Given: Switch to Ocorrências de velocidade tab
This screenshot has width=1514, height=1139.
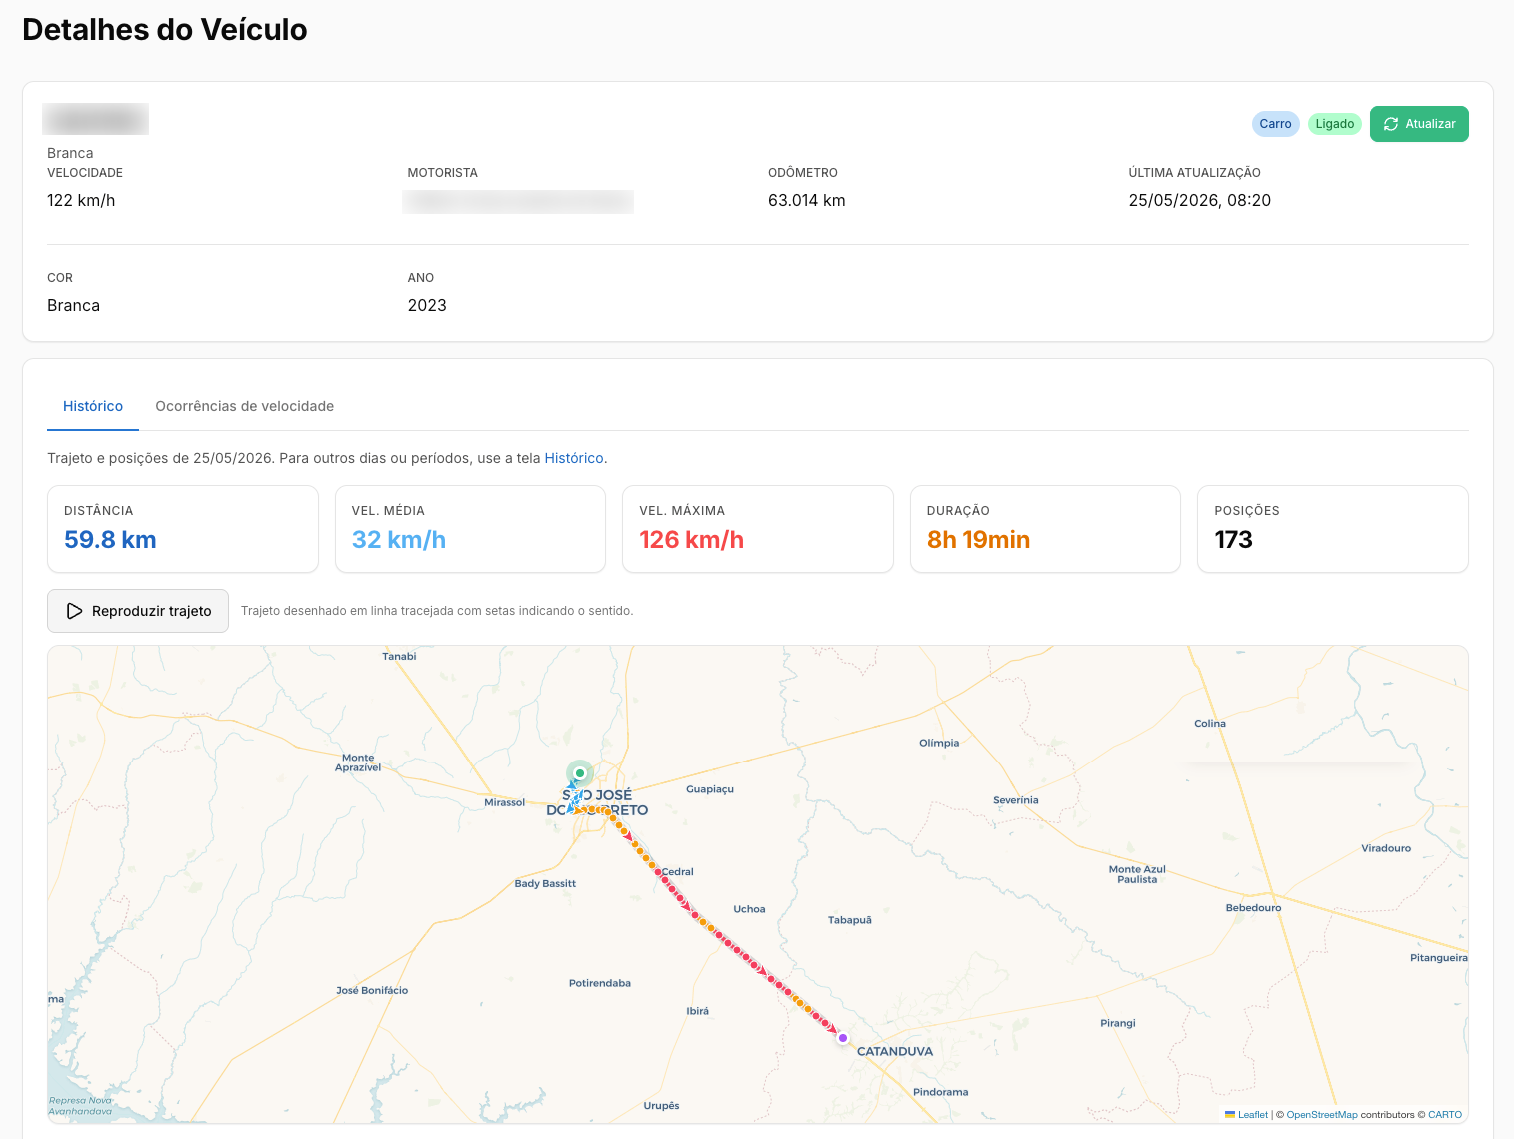Looking at the screenshot, I should tap(244, 406).
